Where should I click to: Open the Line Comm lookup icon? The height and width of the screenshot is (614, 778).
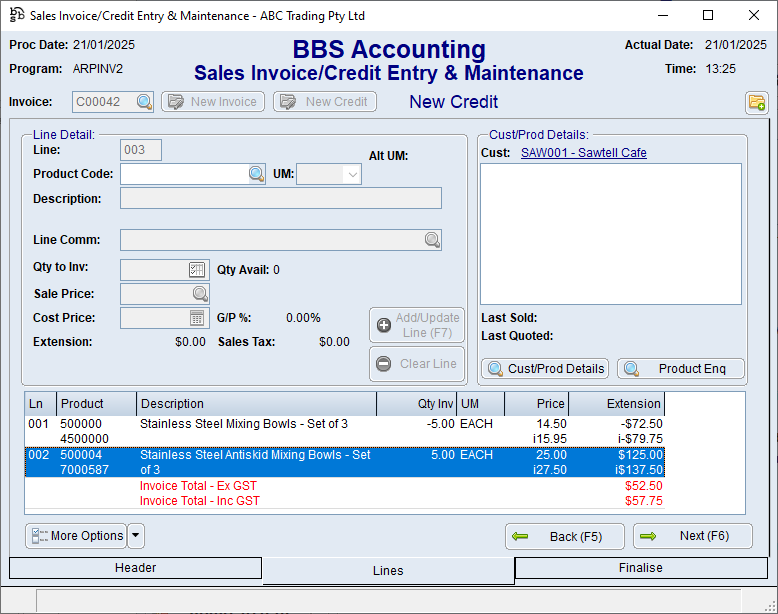tap(431, 240)
